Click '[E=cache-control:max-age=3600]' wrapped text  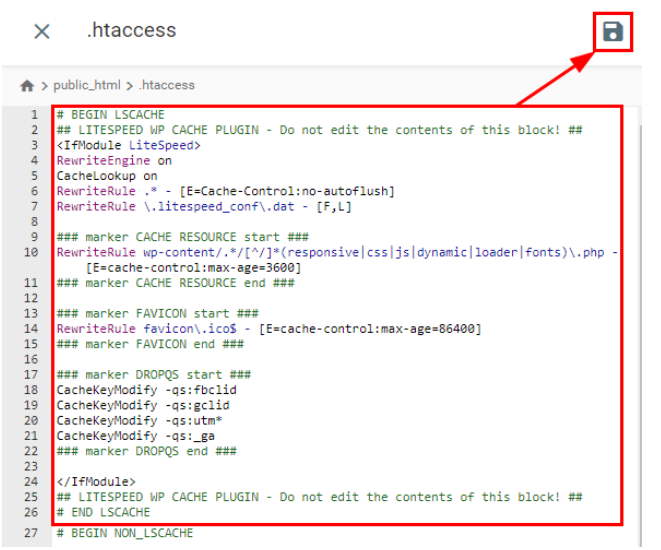193,268
